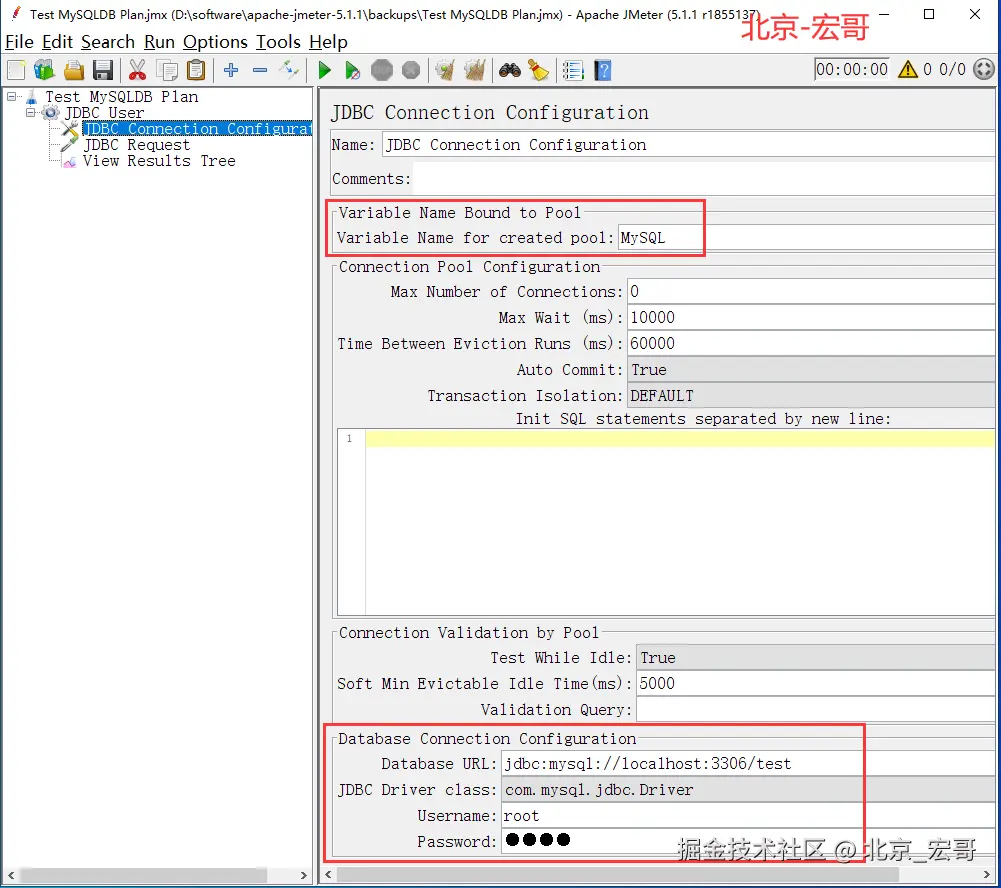Collapse the JDBC User node
1001x888 pixels.
[x=30, y=112]
